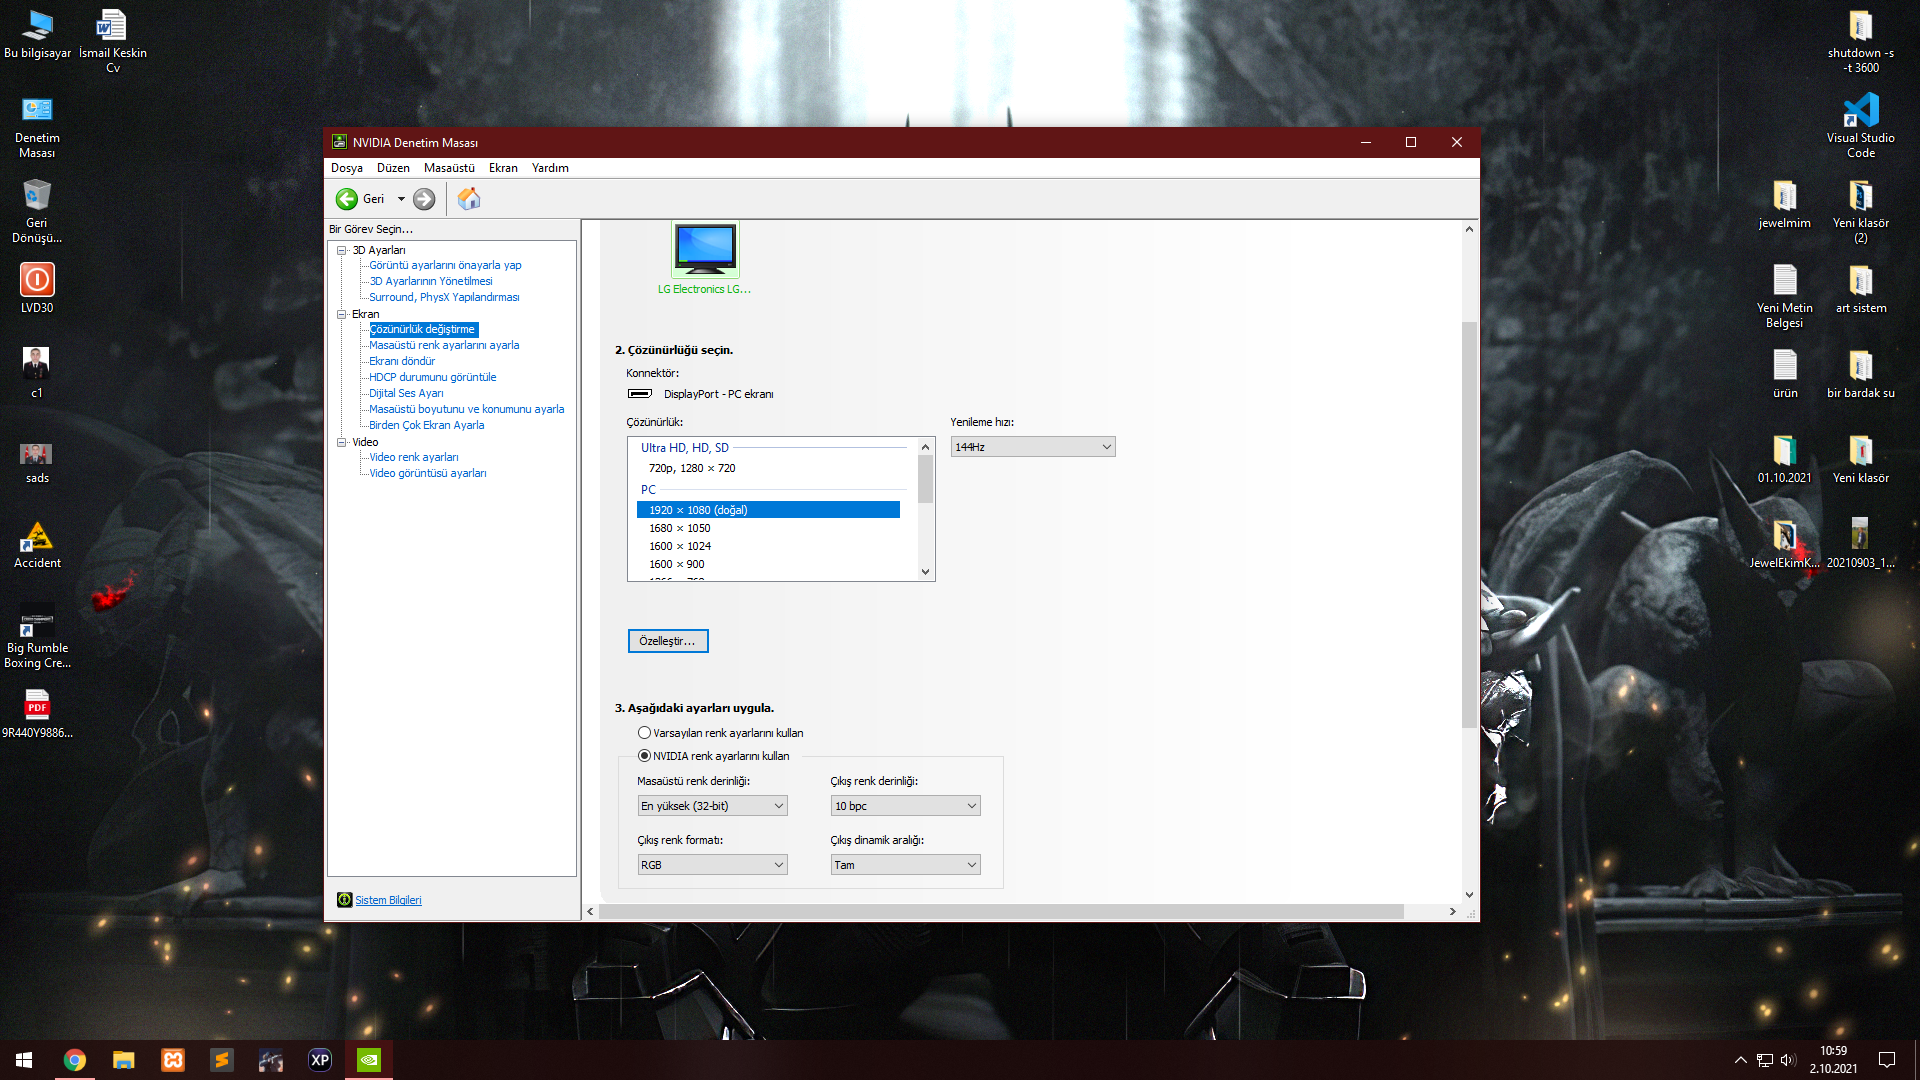The image size is (1920, 1080).
Task: Open the Yenileme hızı 144Hz dropdown
Action: click(1032, 447)
